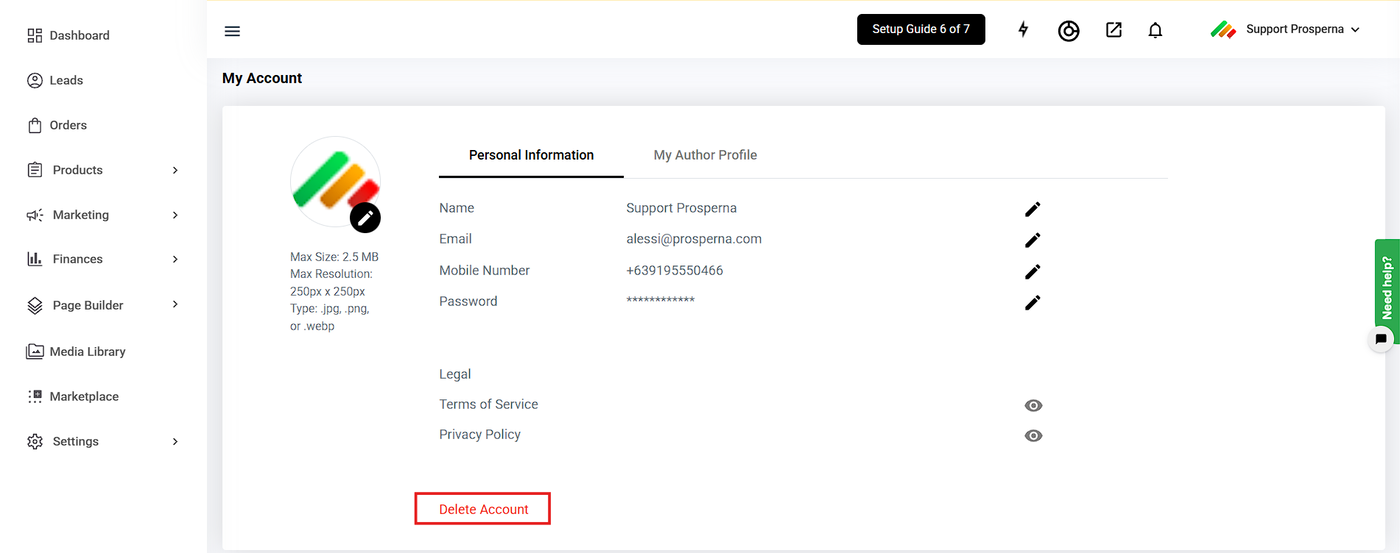Open the notifications bell
This screenshot has height=553, width=1400.
point(1155,30)
